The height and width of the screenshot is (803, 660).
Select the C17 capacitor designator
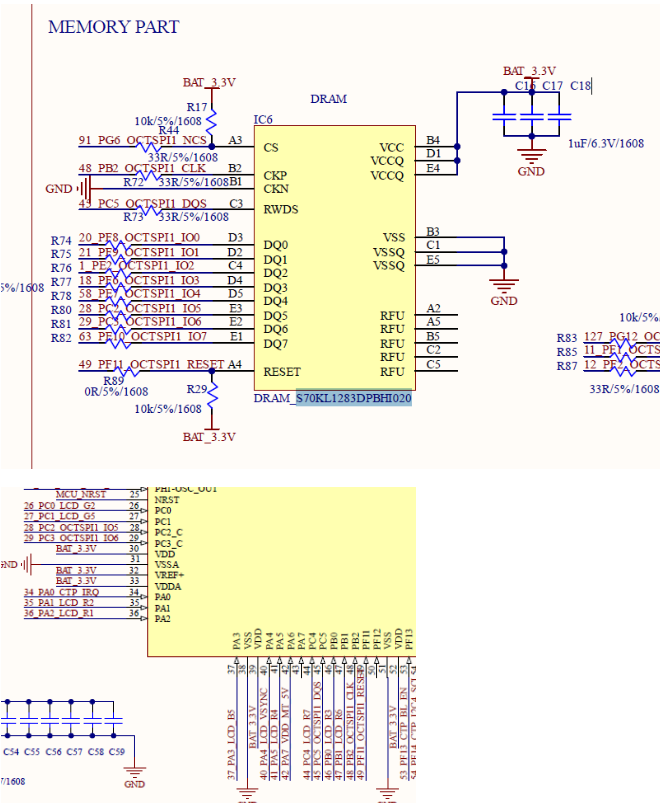552,86
